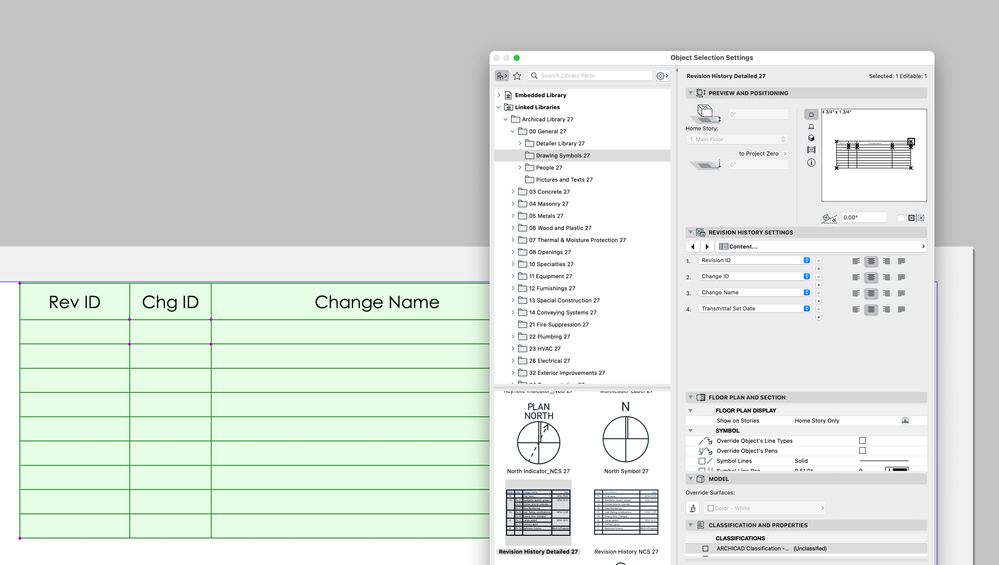Image resolution: width=999 pixels, height=565 pixels.
Task: Check Override Object's Pens option
Action: tap(862, 451)
